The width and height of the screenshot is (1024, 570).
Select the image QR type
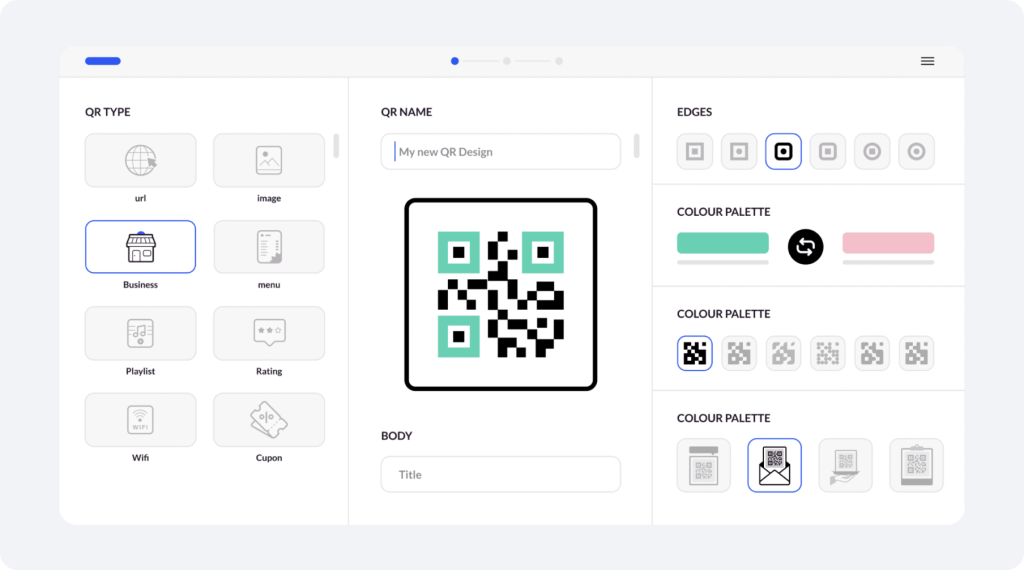coord(269,161)
